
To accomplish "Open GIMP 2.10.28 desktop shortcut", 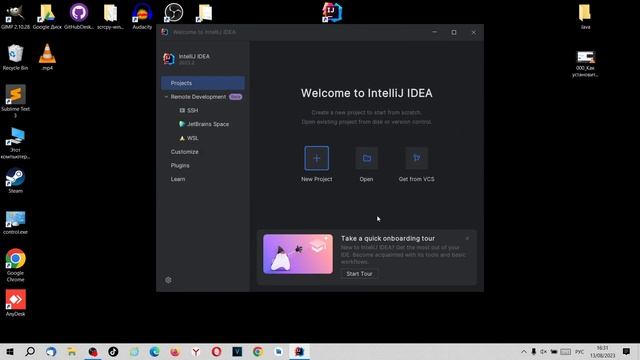I will 15,16.
